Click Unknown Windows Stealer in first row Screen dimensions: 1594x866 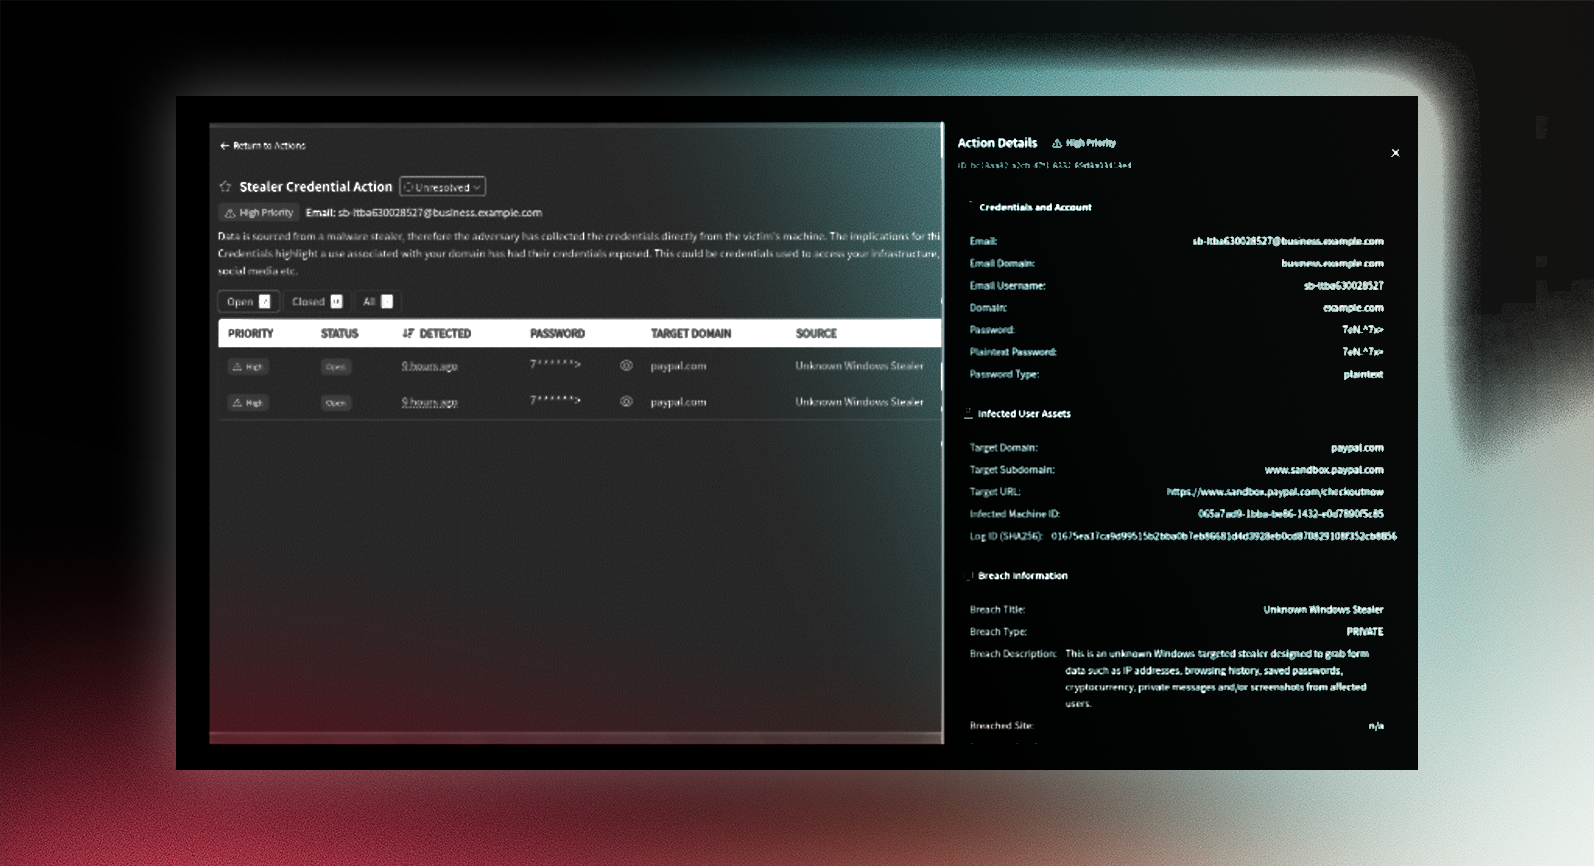[859, 366]
